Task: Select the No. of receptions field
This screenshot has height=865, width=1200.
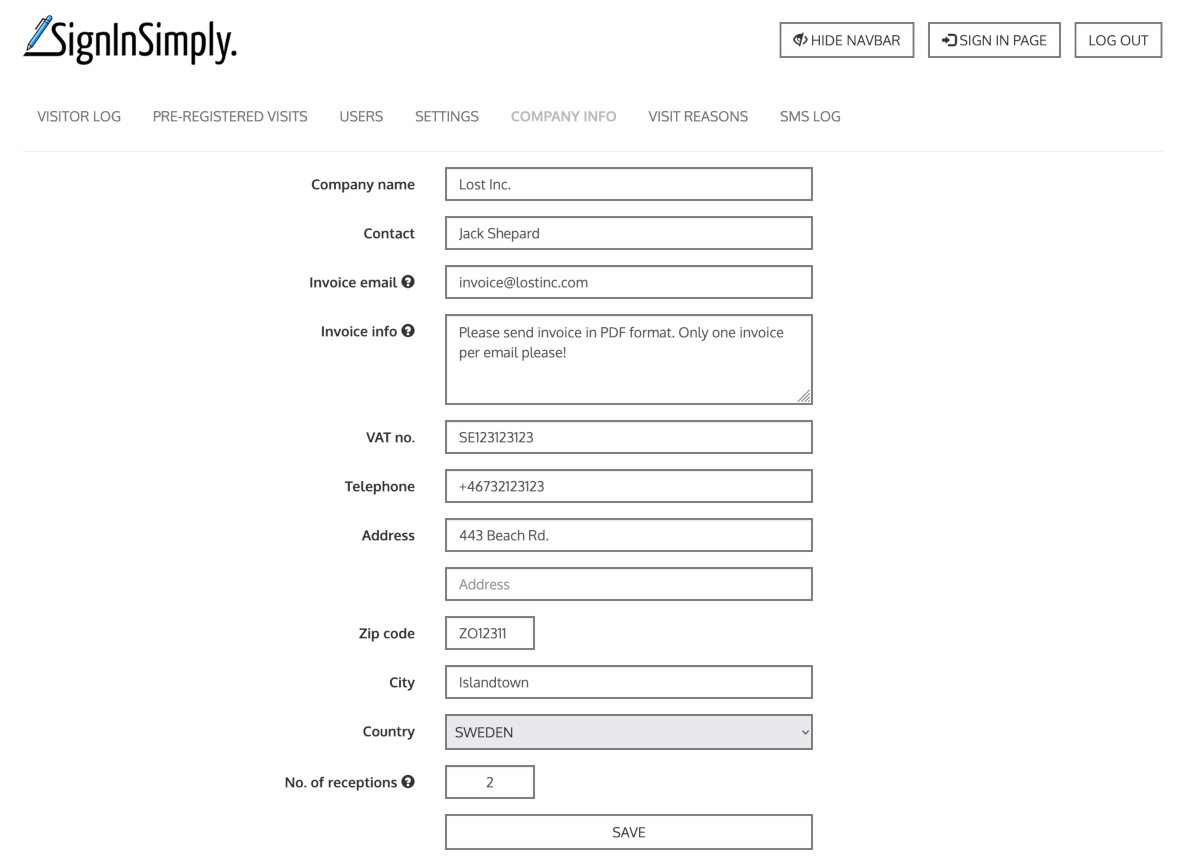Action: (489, 782)
